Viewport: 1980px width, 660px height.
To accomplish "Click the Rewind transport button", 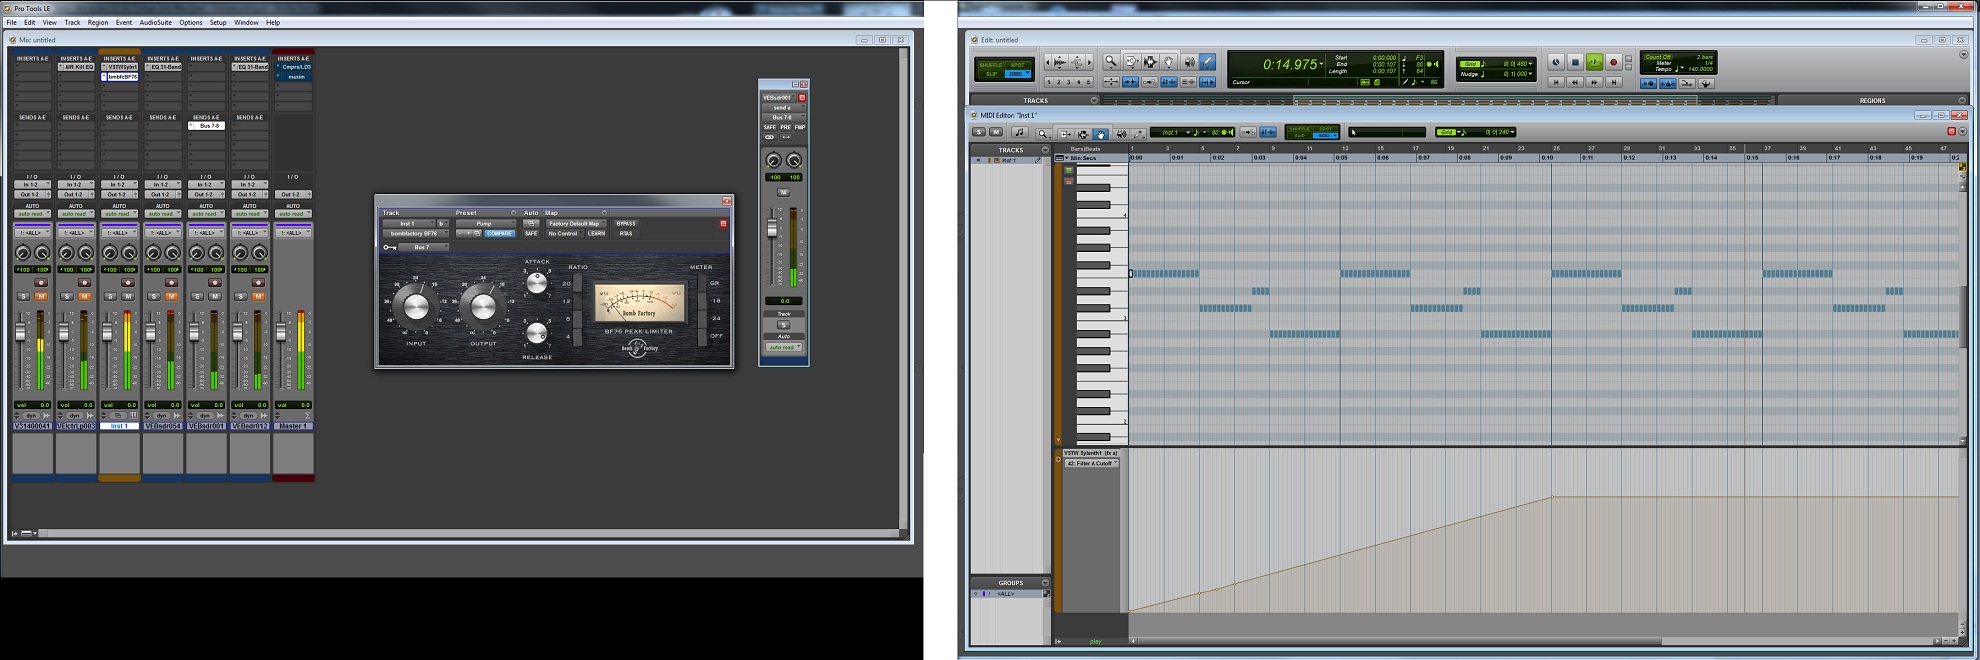I will (1575, 82).
